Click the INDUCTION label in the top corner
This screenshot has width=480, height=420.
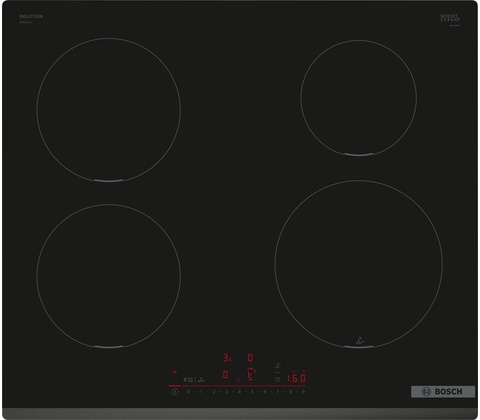[x=31, y=16]
